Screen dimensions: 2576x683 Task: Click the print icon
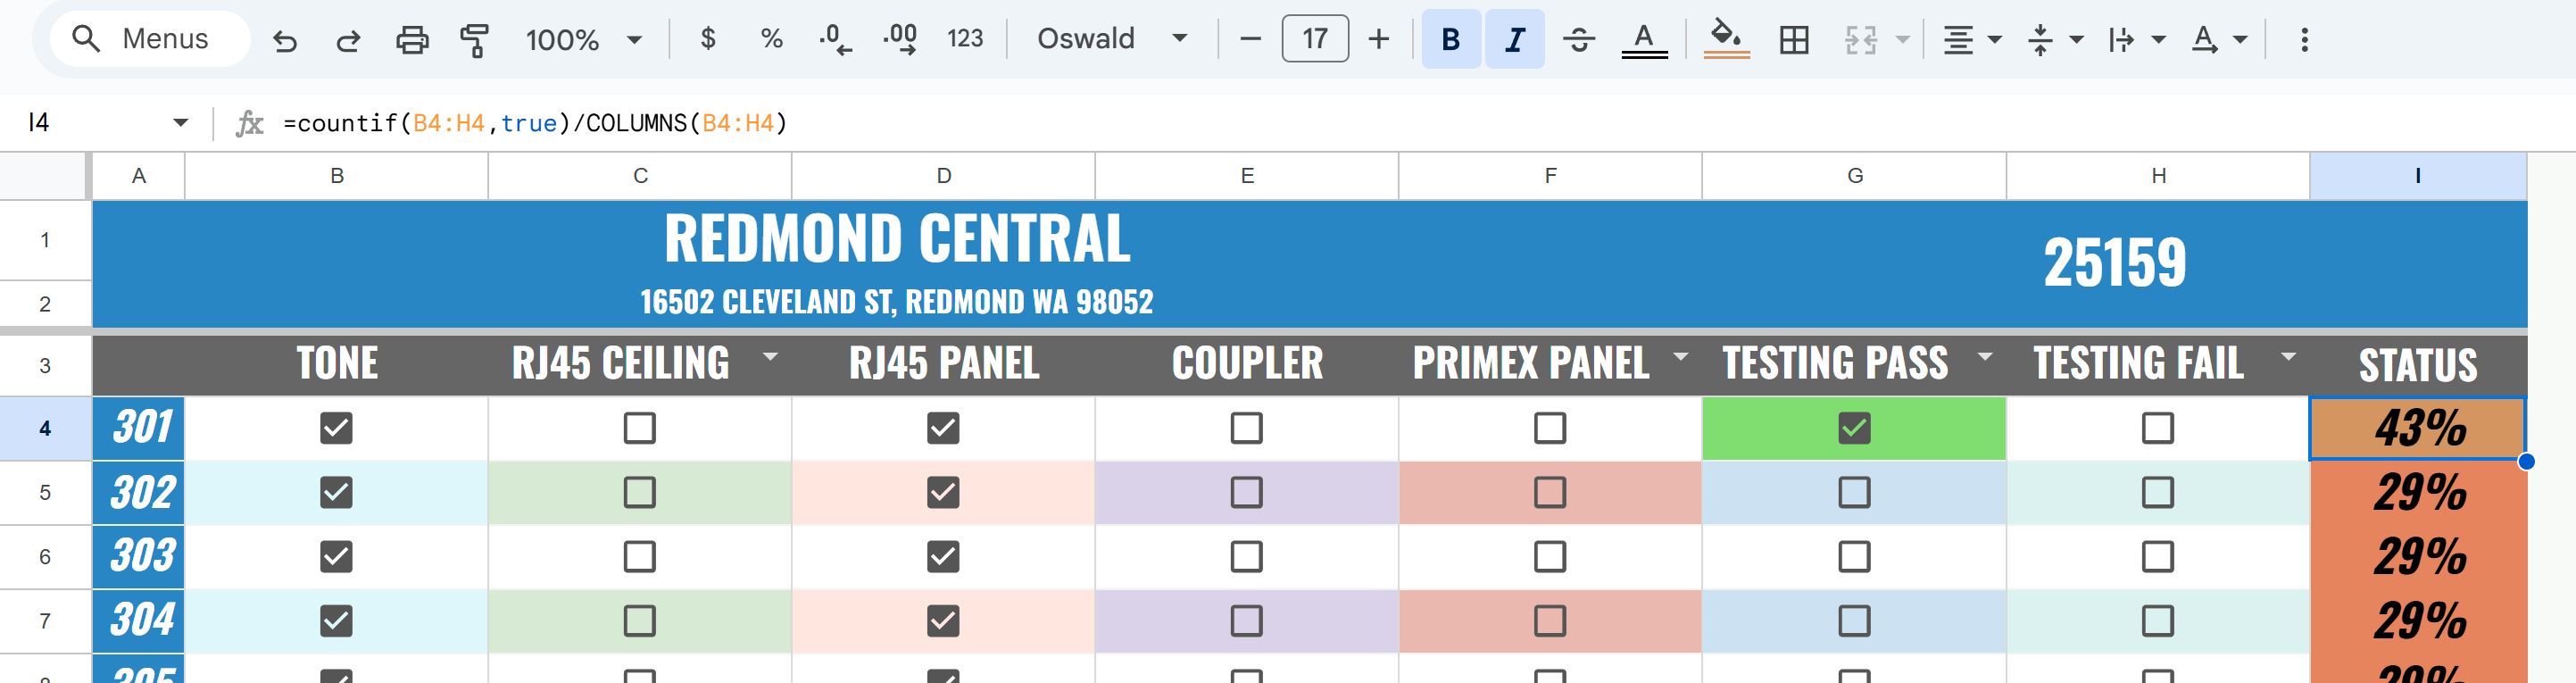tap(412, 40)
